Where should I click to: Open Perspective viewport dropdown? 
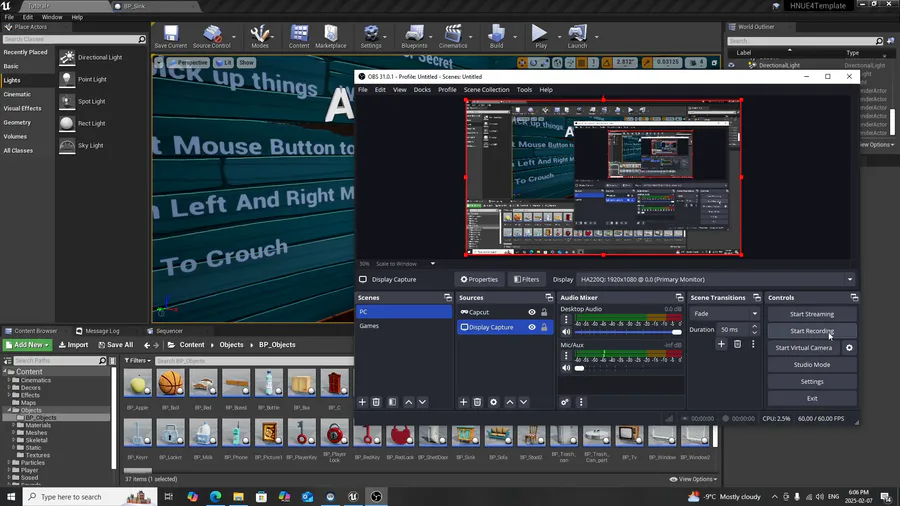pyautogui.click(x=189, y=62)
